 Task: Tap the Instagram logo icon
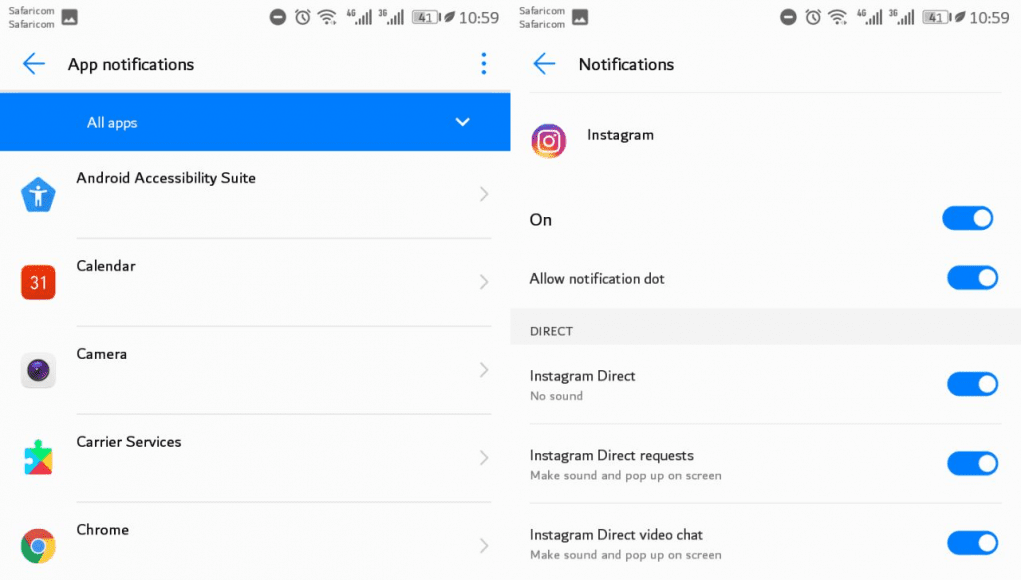click(548, 141)
